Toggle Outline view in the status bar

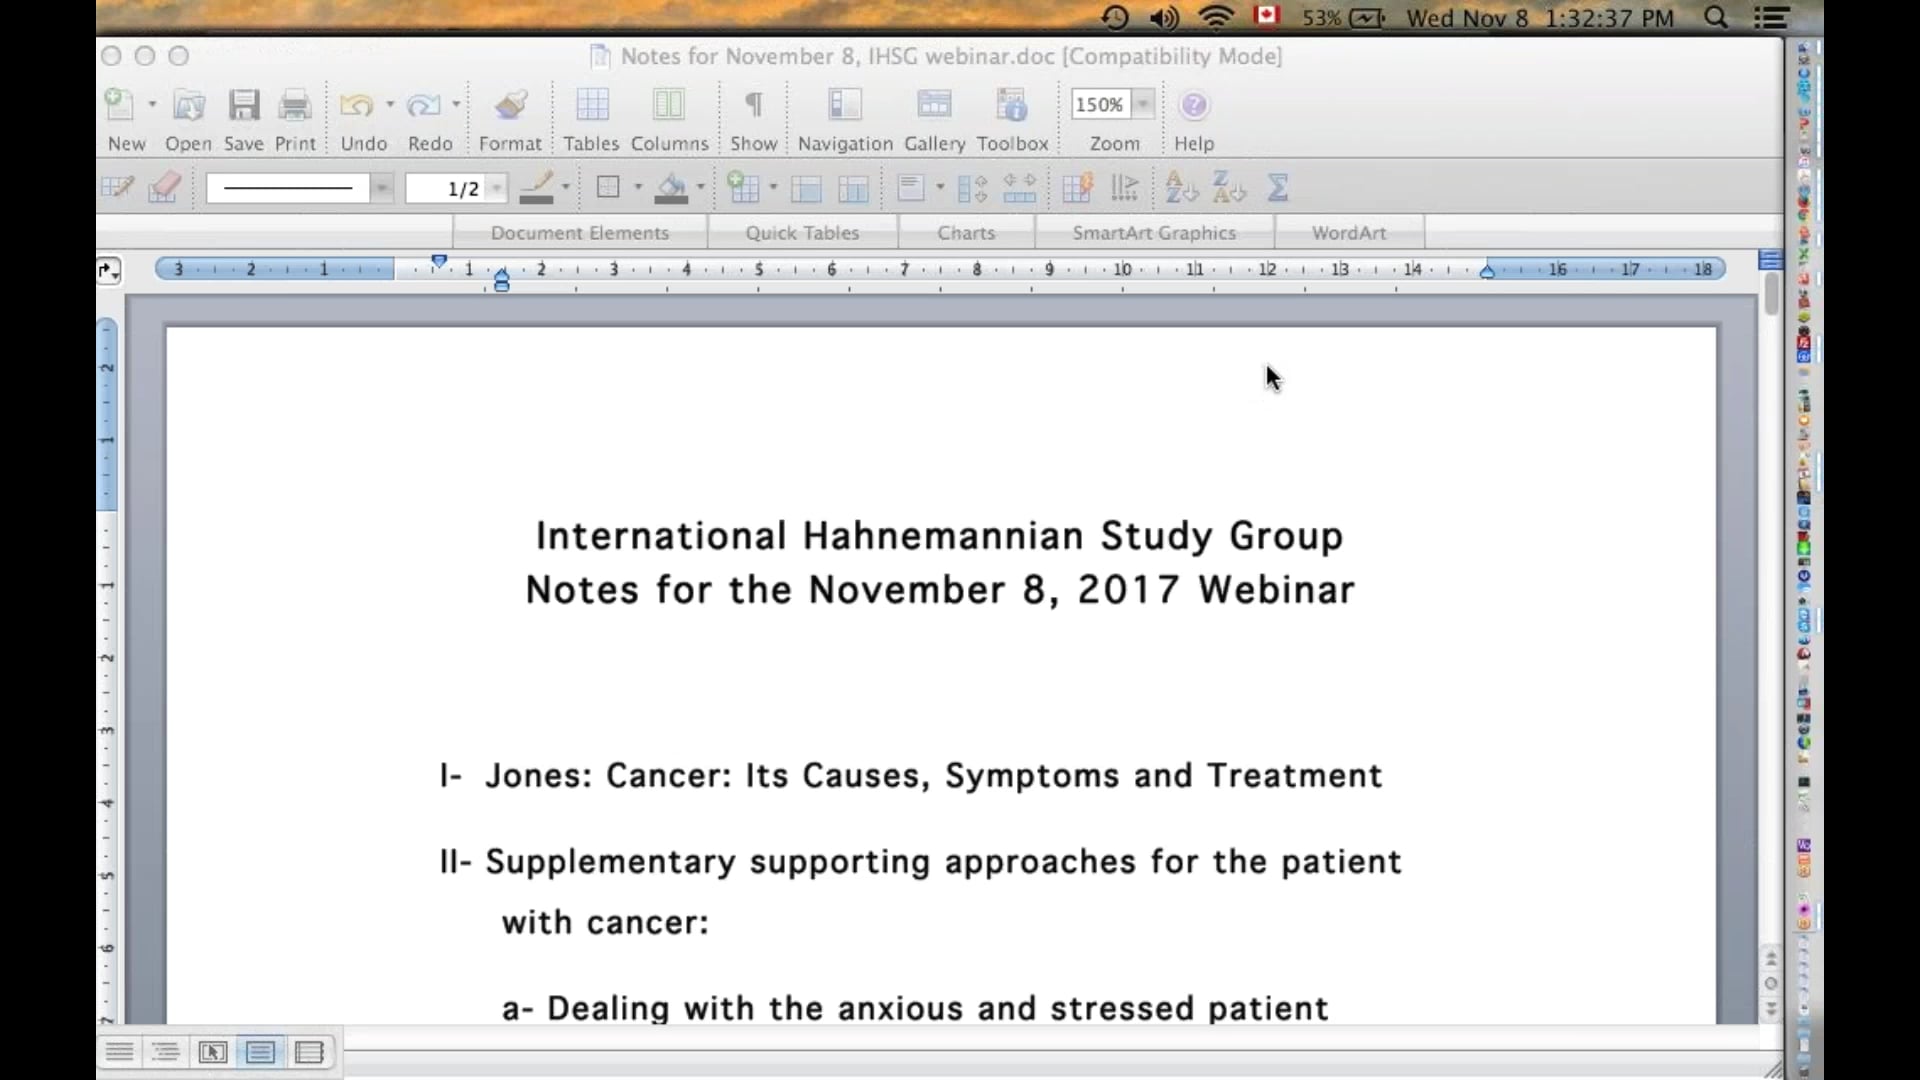coord(166,1052)
